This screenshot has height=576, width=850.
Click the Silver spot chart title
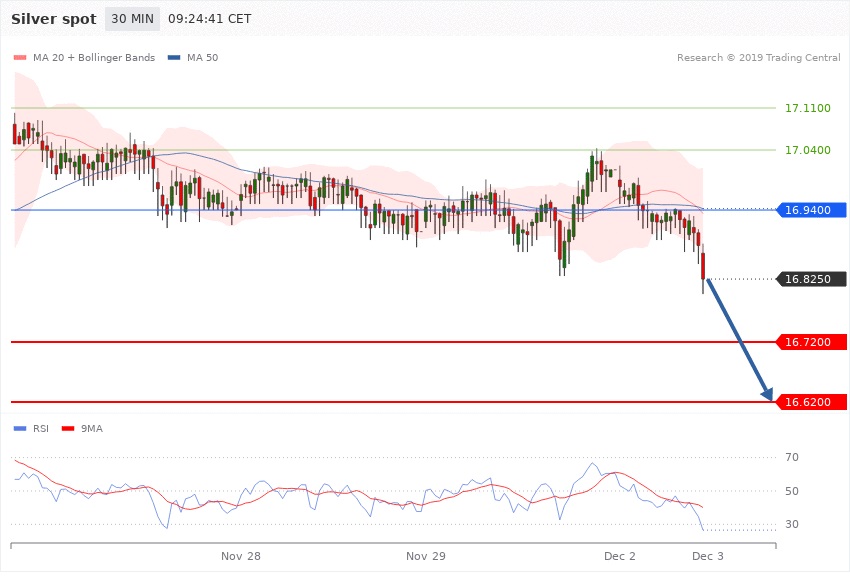pyautogui.click(x=54, y=19)
